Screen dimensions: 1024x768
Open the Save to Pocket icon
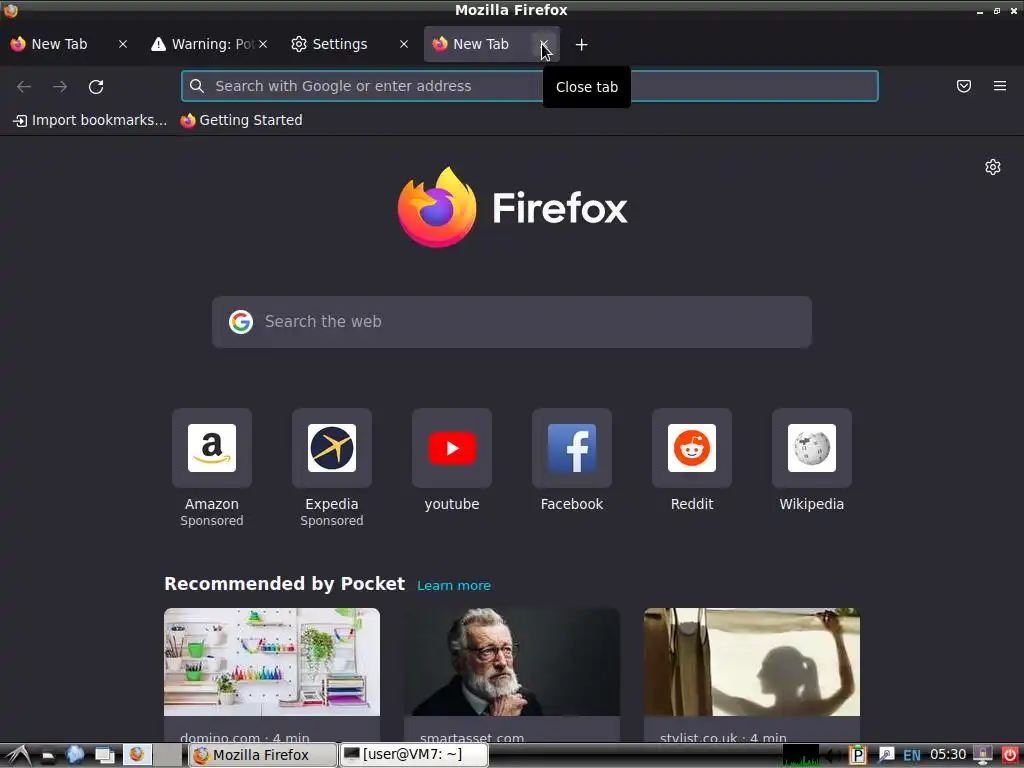(963, 86)
